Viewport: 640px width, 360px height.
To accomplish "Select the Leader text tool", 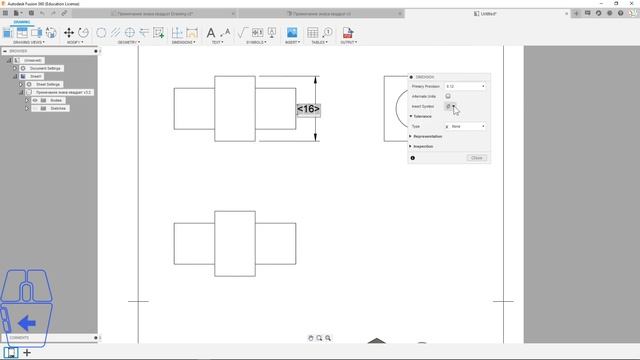I will click(x=225, y=33).
